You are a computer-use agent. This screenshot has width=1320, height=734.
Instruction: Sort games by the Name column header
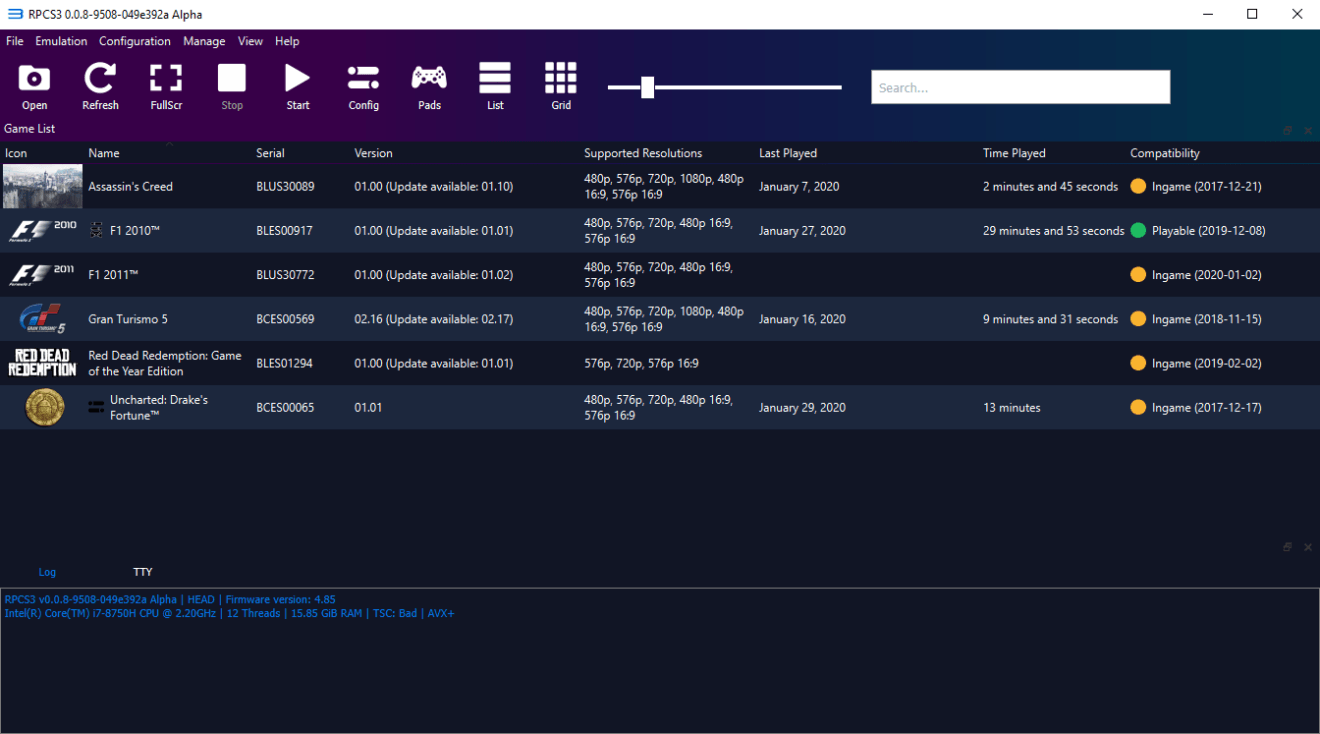[104, 153]
